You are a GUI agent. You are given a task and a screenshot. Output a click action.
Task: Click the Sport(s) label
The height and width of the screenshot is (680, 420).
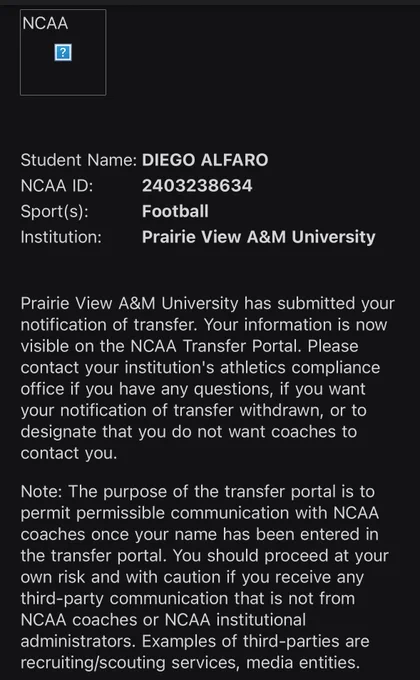(x=54, y=211)
